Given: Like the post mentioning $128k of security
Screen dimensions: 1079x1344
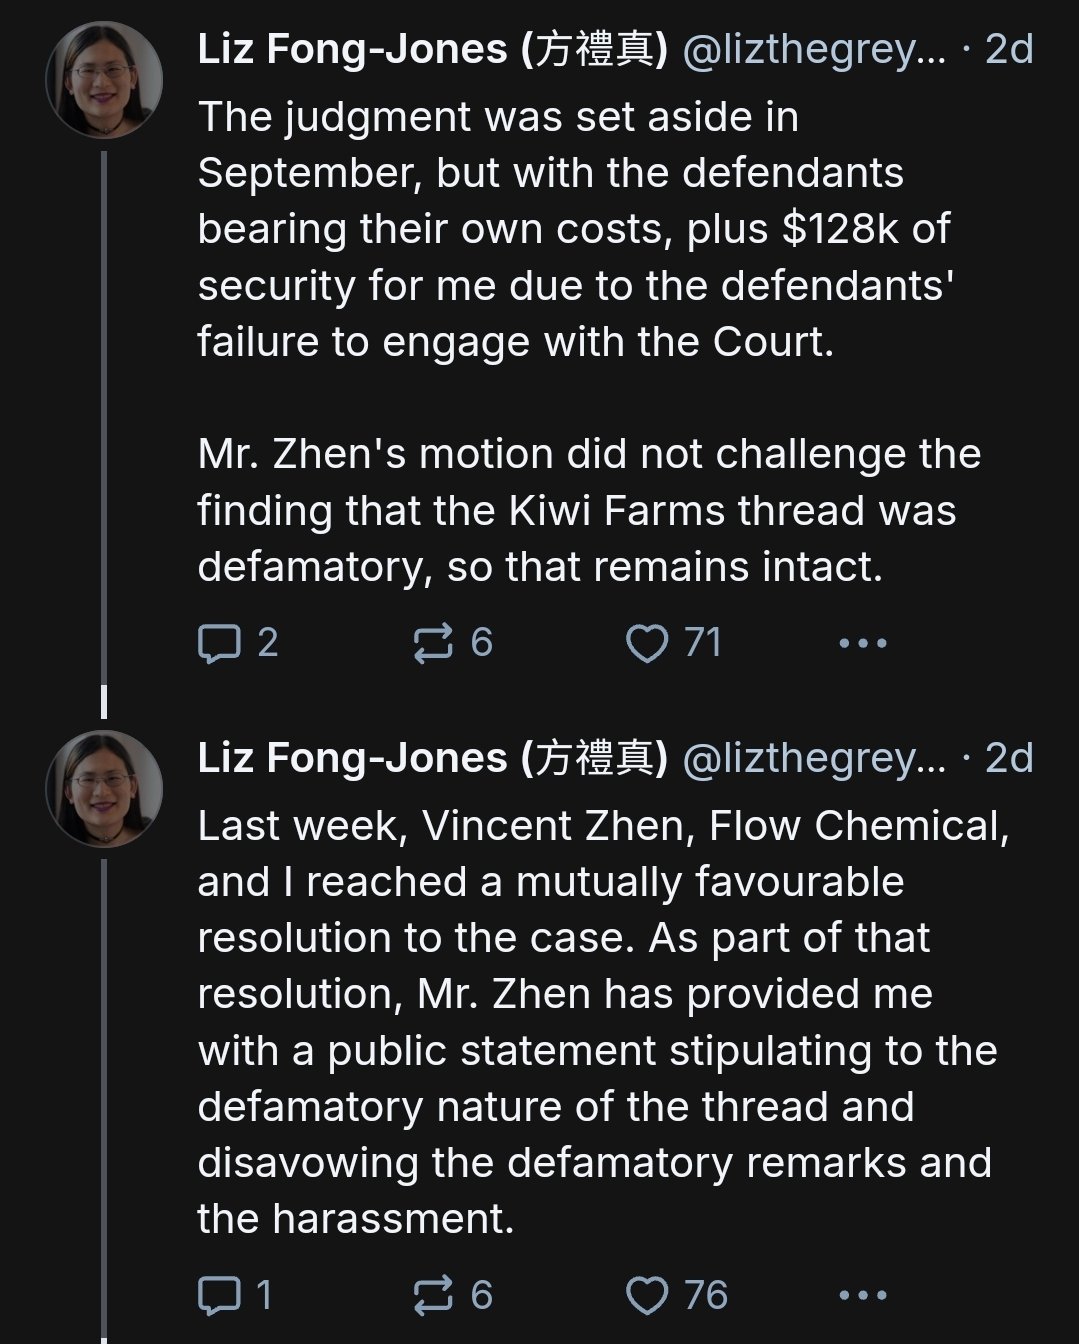Looking at the screenshot, I should point(646,643).
